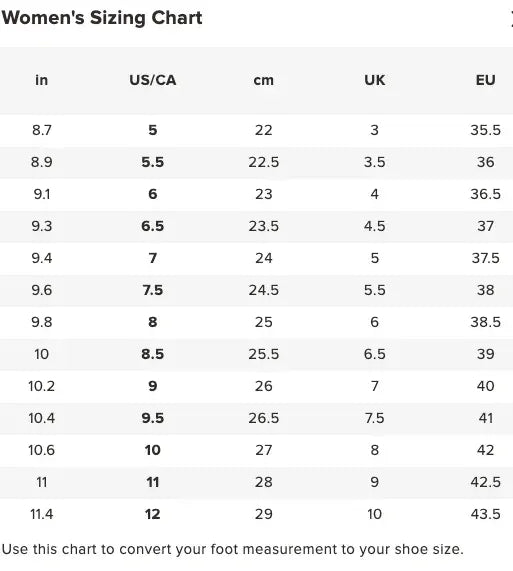Click the 22.5 cm cell
This screenshot has height=571, width=513.
(264, 162)
